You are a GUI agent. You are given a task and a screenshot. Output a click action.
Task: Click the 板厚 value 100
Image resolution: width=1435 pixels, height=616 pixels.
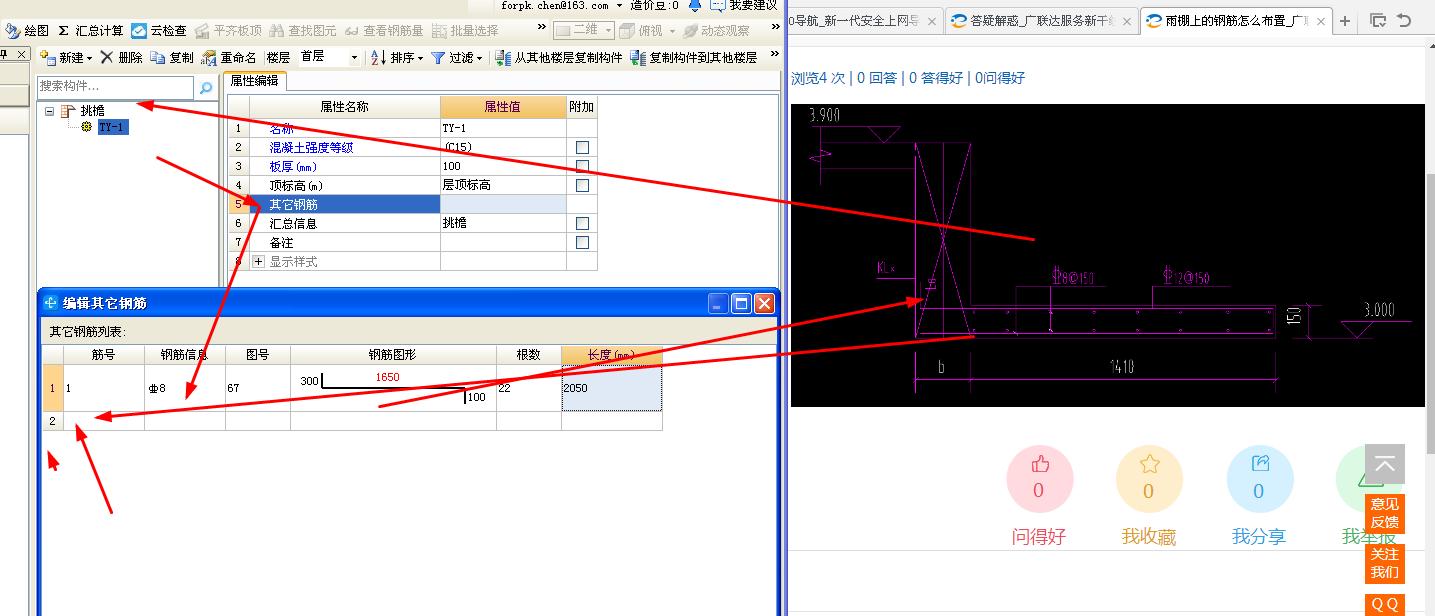click(503, 166)
